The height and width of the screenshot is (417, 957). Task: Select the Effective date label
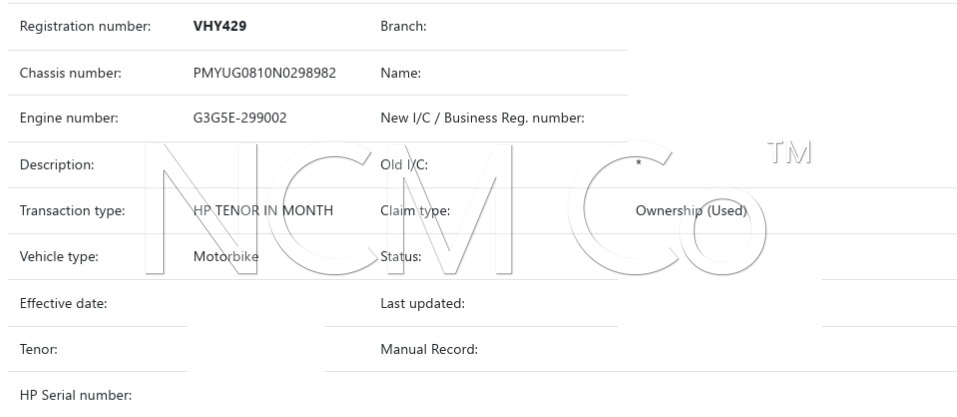click(x=64, y=304)
